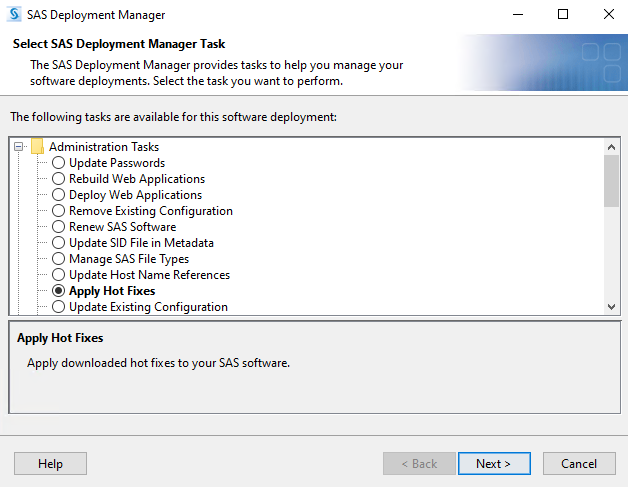This screenshot has width=628, height=487.
Task: Click the Next button to continue
Action: (494, 463)
